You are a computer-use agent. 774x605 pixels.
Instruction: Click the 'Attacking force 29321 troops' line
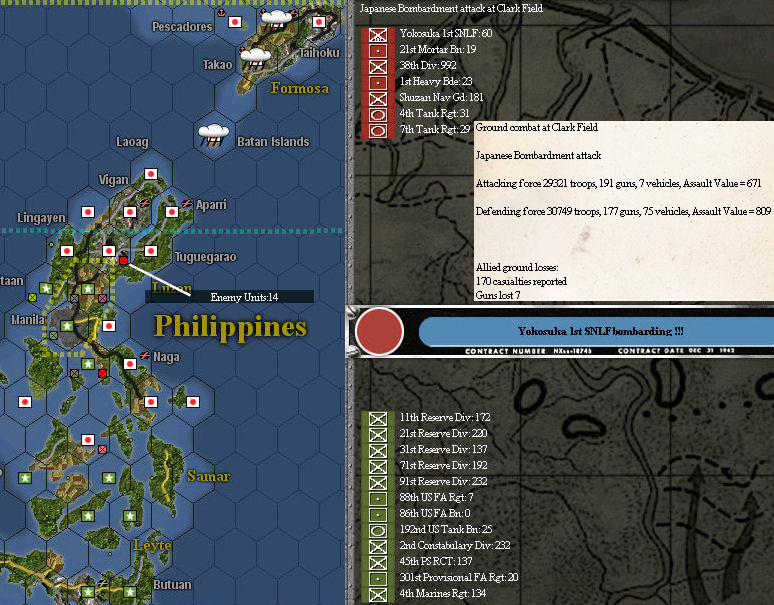click(x=619, y=184)
